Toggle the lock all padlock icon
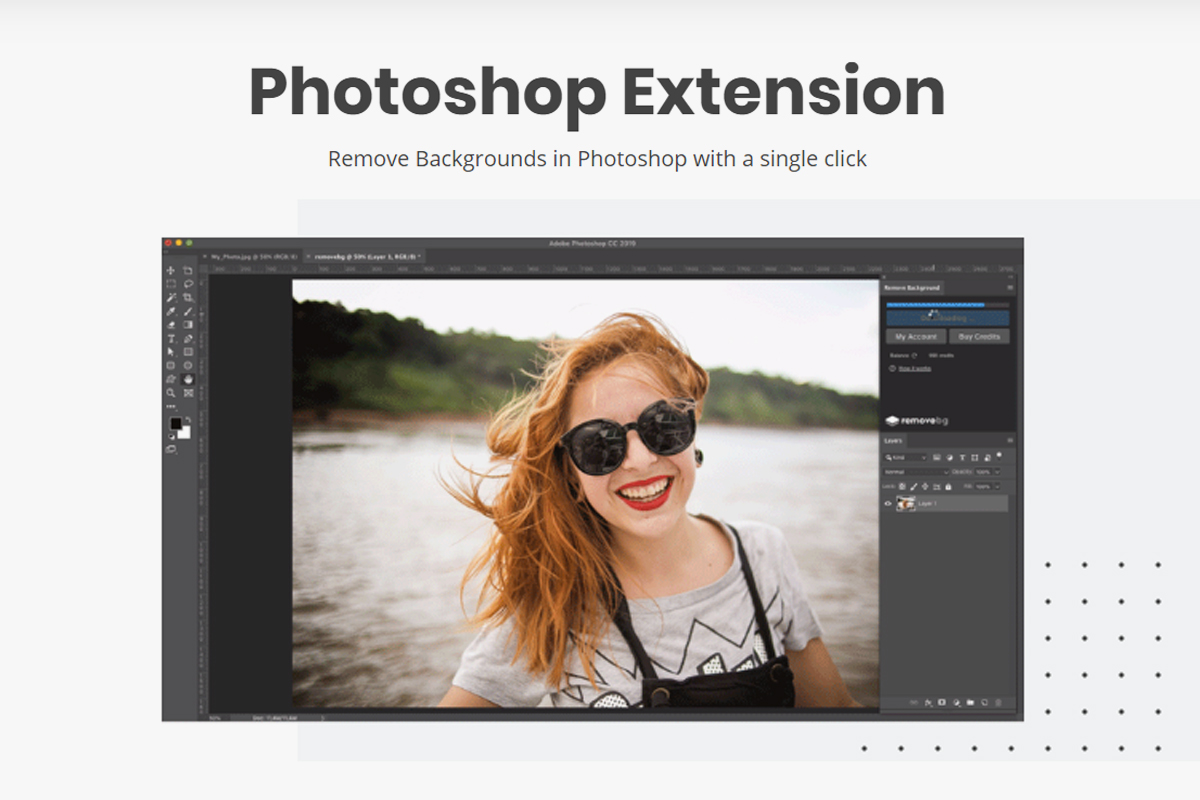This screenshot has height=800, width=1200. click(948, 487)
